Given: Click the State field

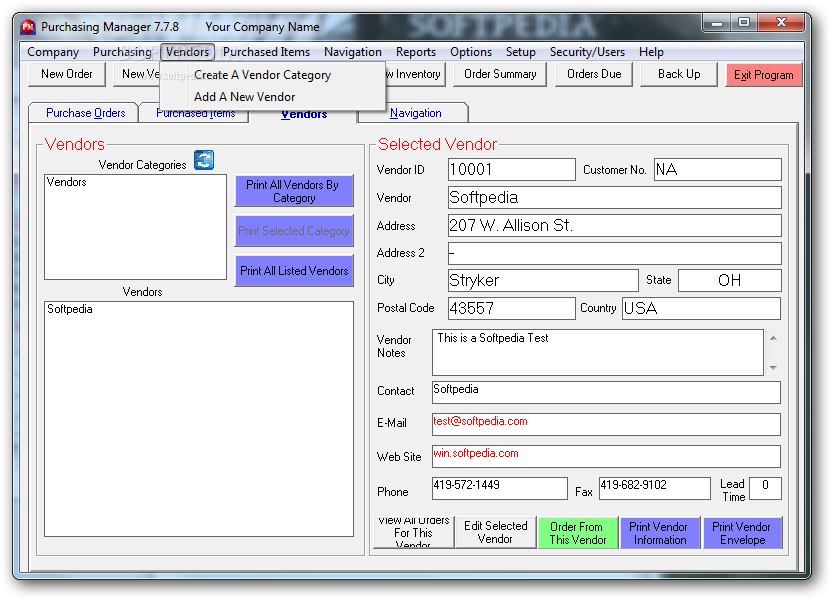Looking at the screenshot, I should [730, 280].
